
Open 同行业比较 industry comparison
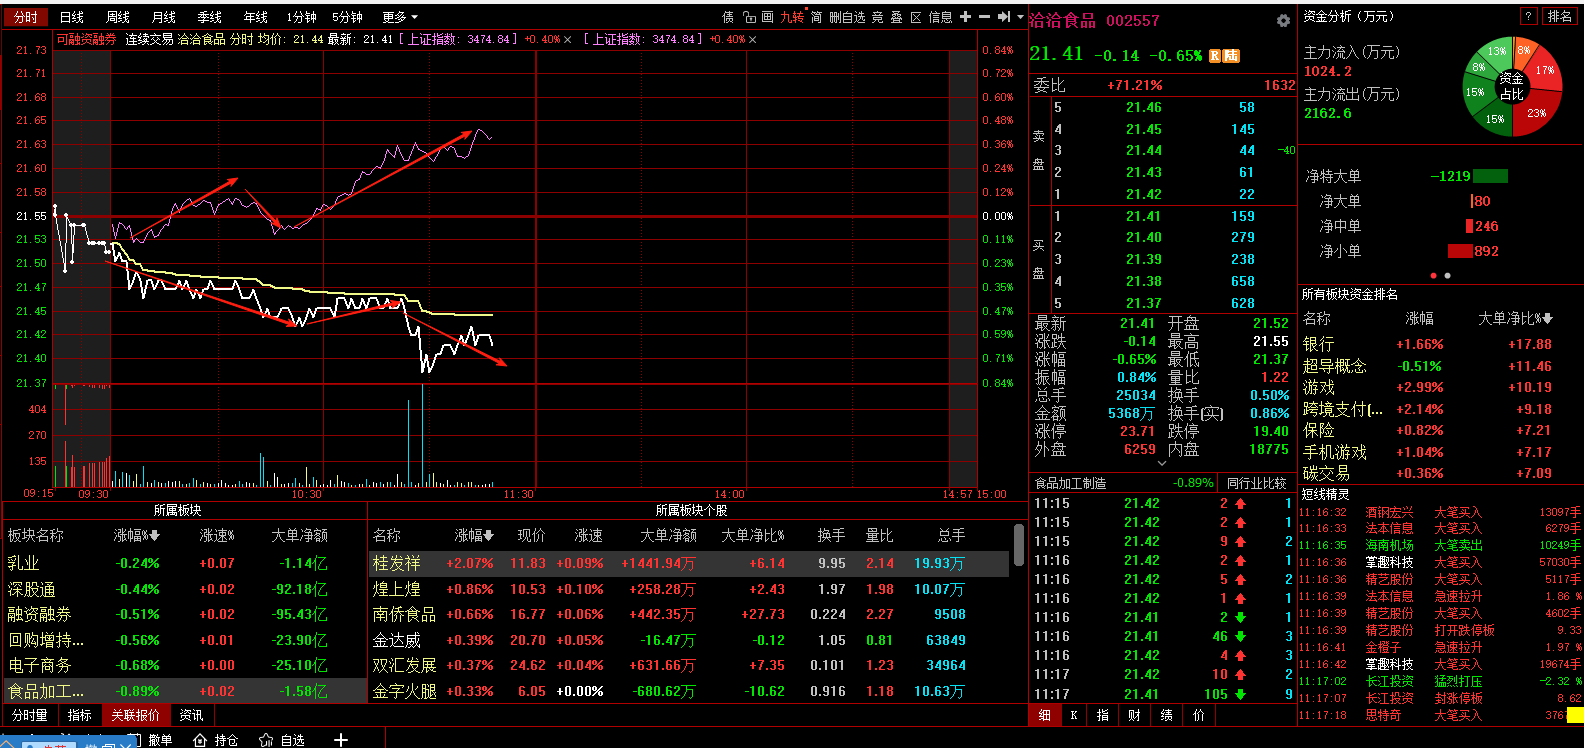[x=1256, y=483]
